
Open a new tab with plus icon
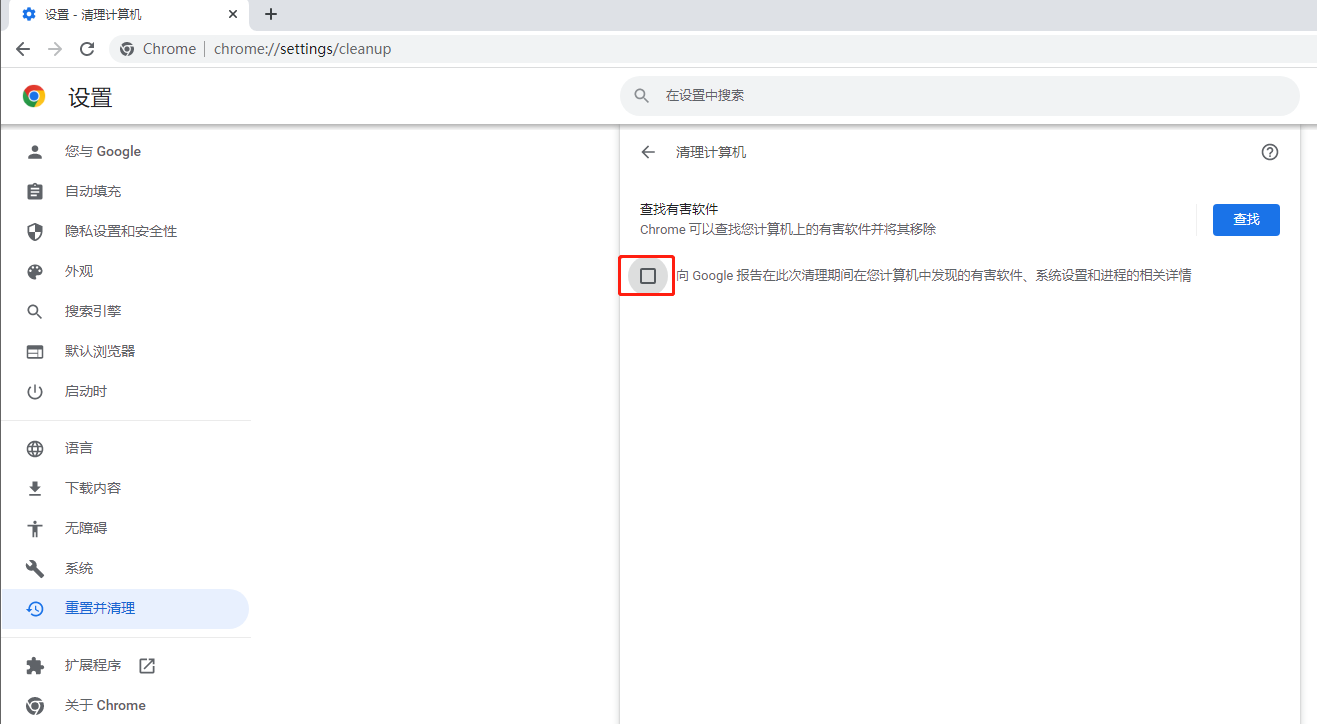[271, 14]
